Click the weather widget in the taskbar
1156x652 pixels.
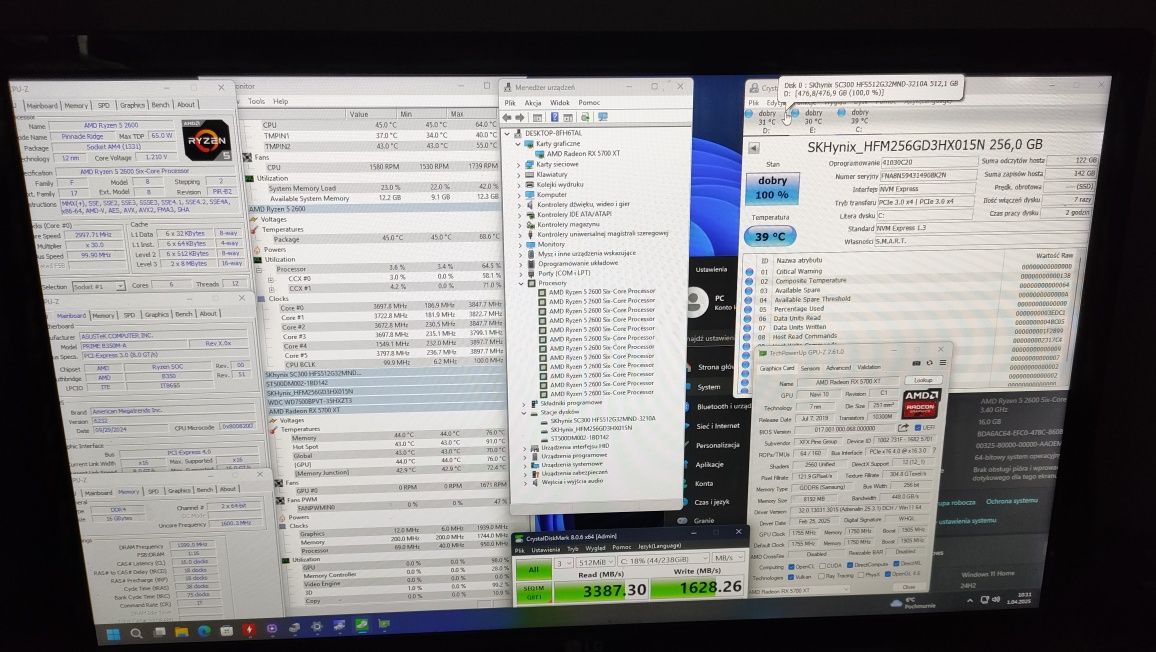click(x=914, y=603)
